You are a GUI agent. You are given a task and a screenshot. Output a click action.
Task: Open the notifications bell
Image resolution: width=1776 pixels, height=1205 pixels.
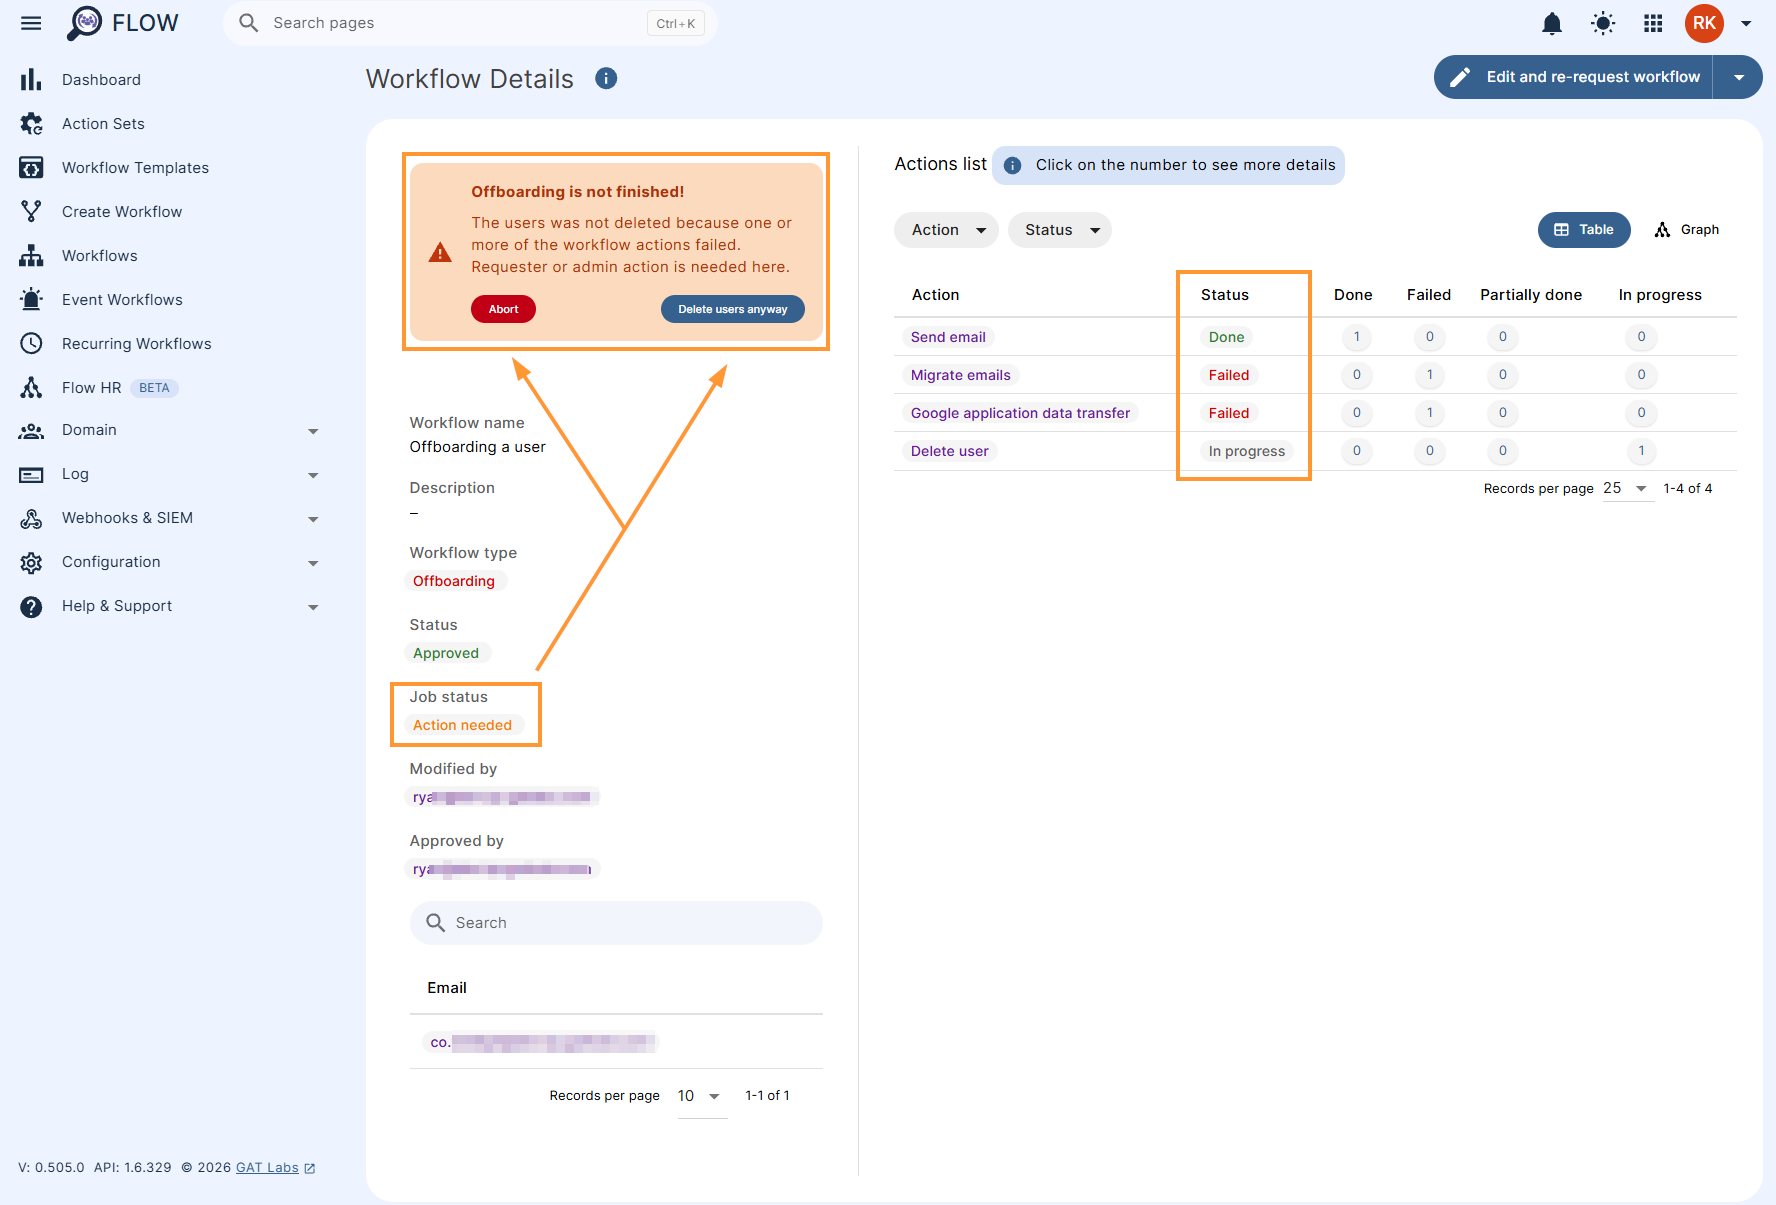1551,23
